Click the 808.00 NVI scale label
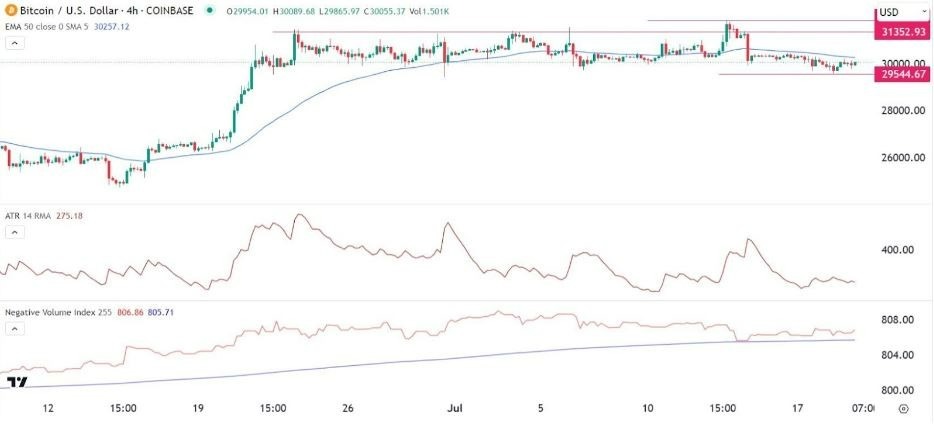The width and height of the screenshot is (934, 427). point(898,320)
